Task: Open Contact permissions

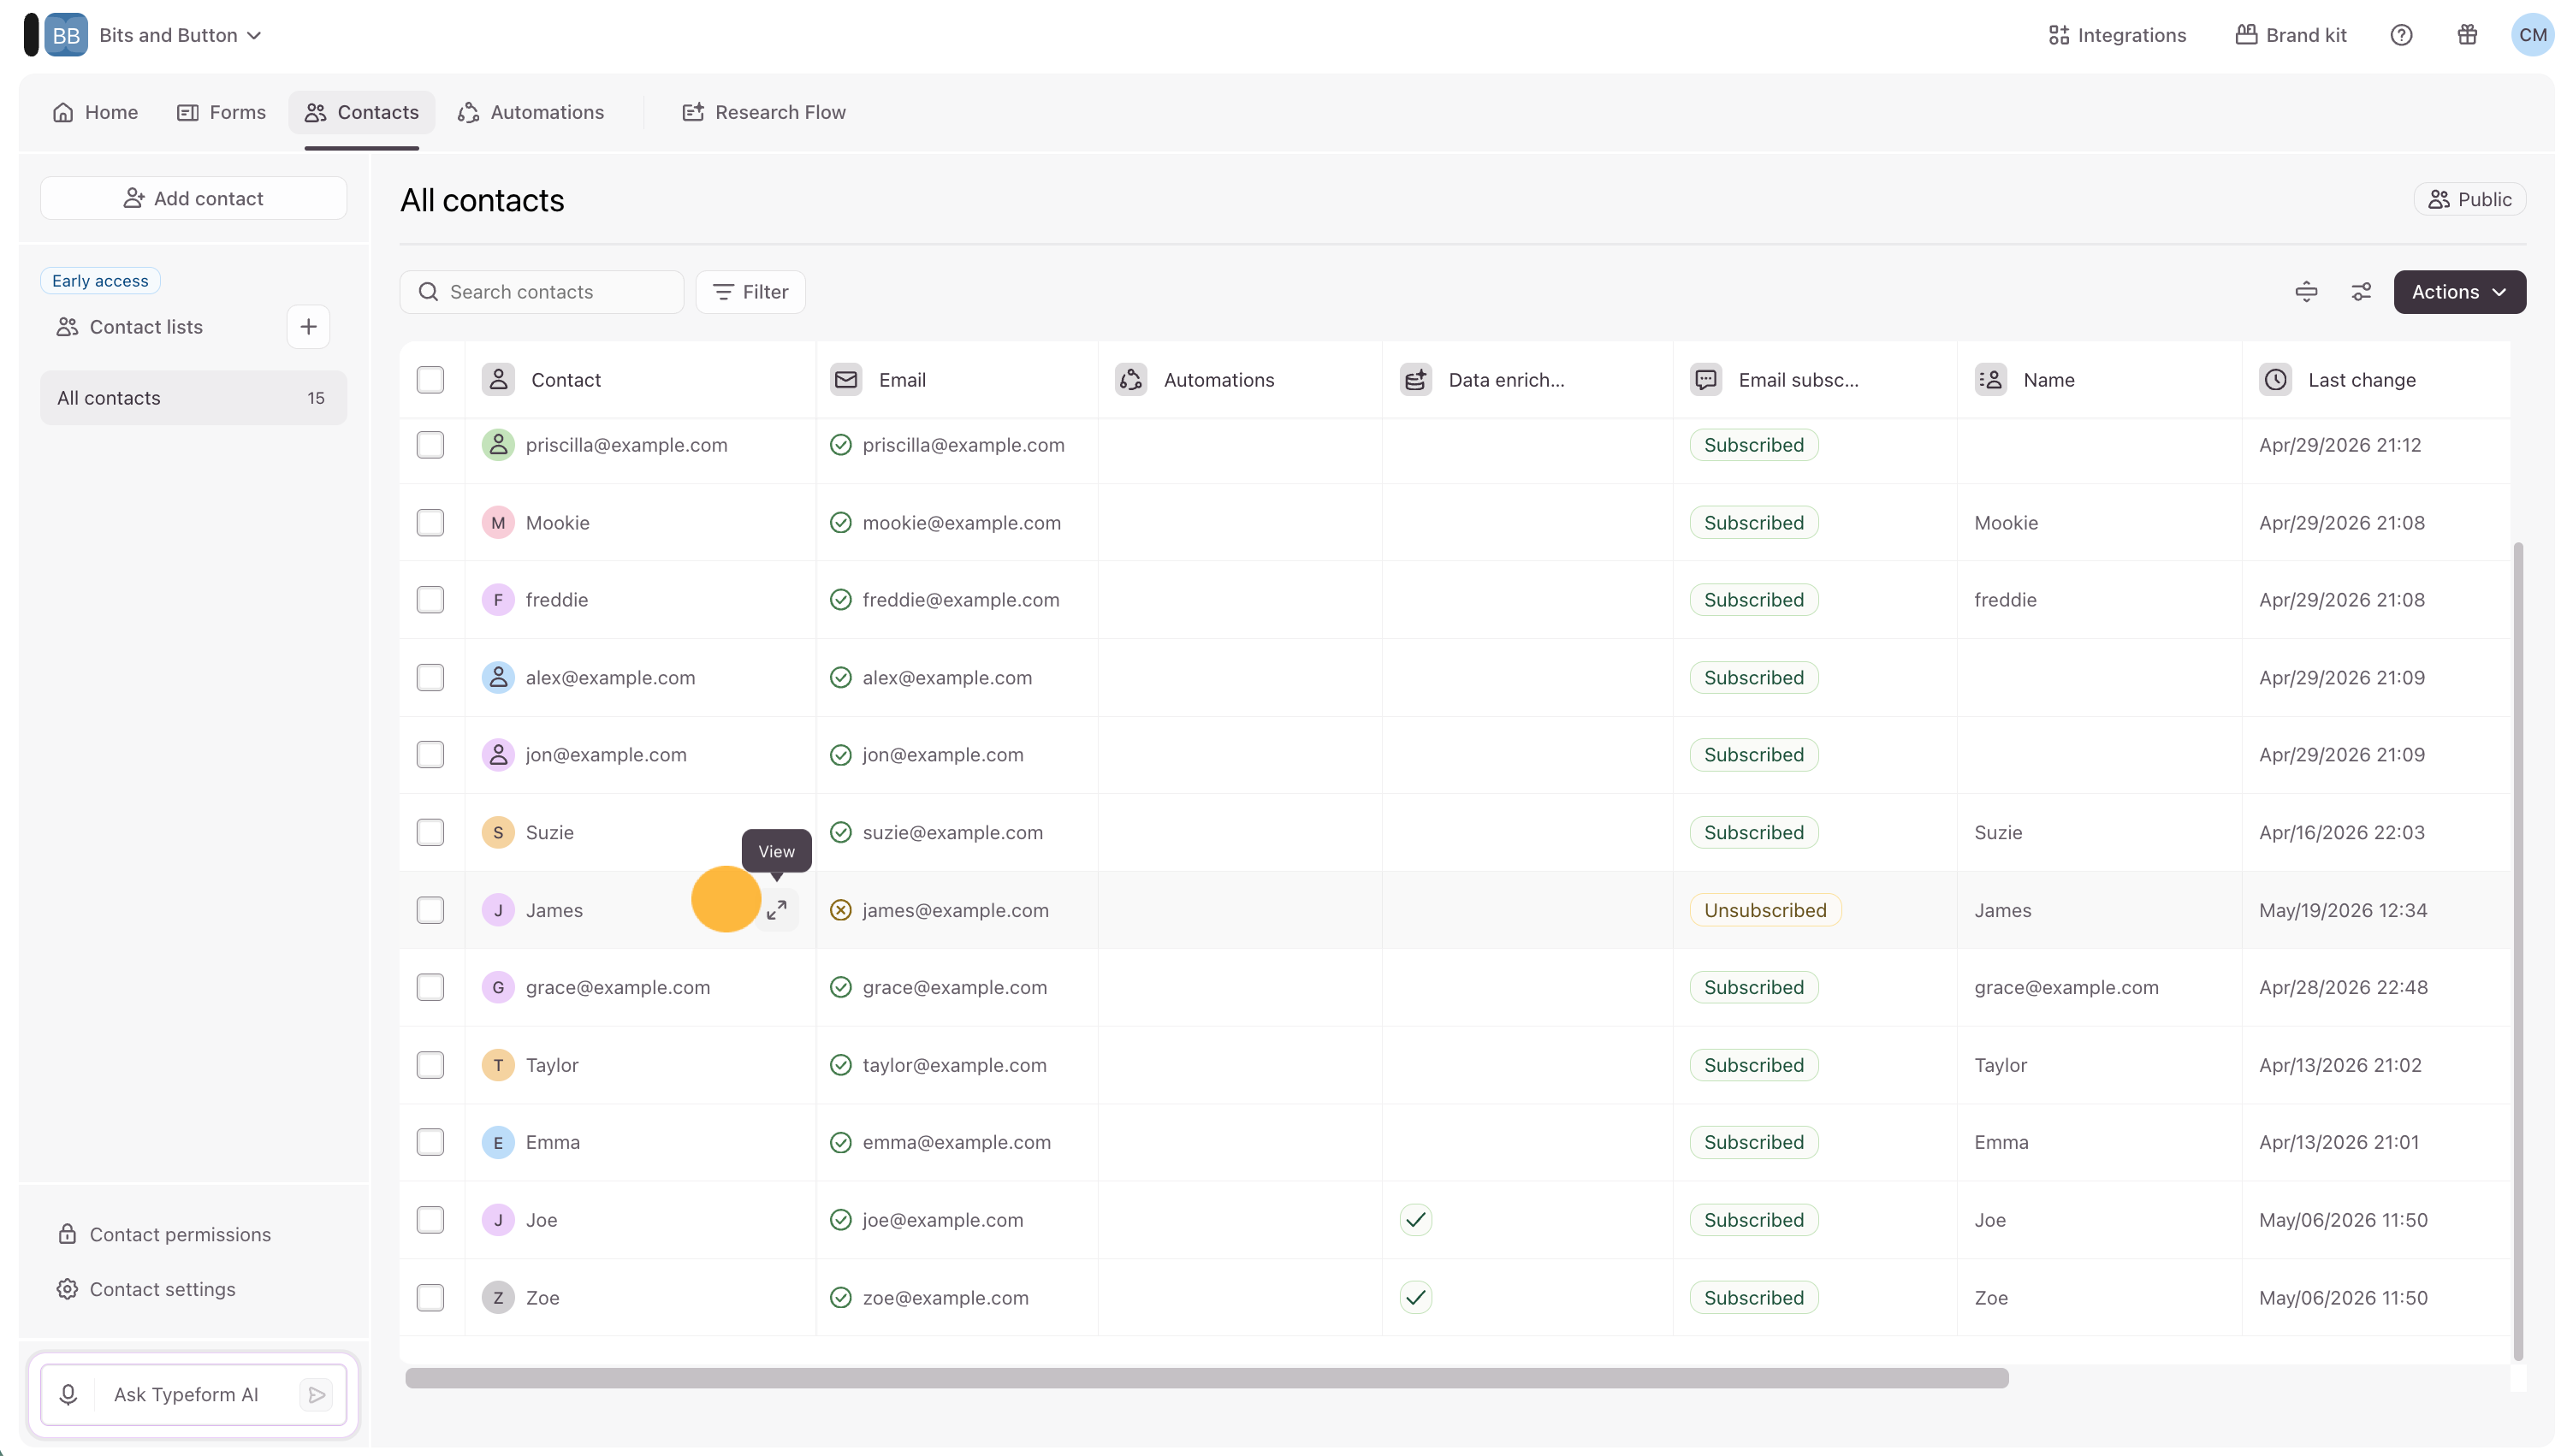Action: pos(165,1234)
